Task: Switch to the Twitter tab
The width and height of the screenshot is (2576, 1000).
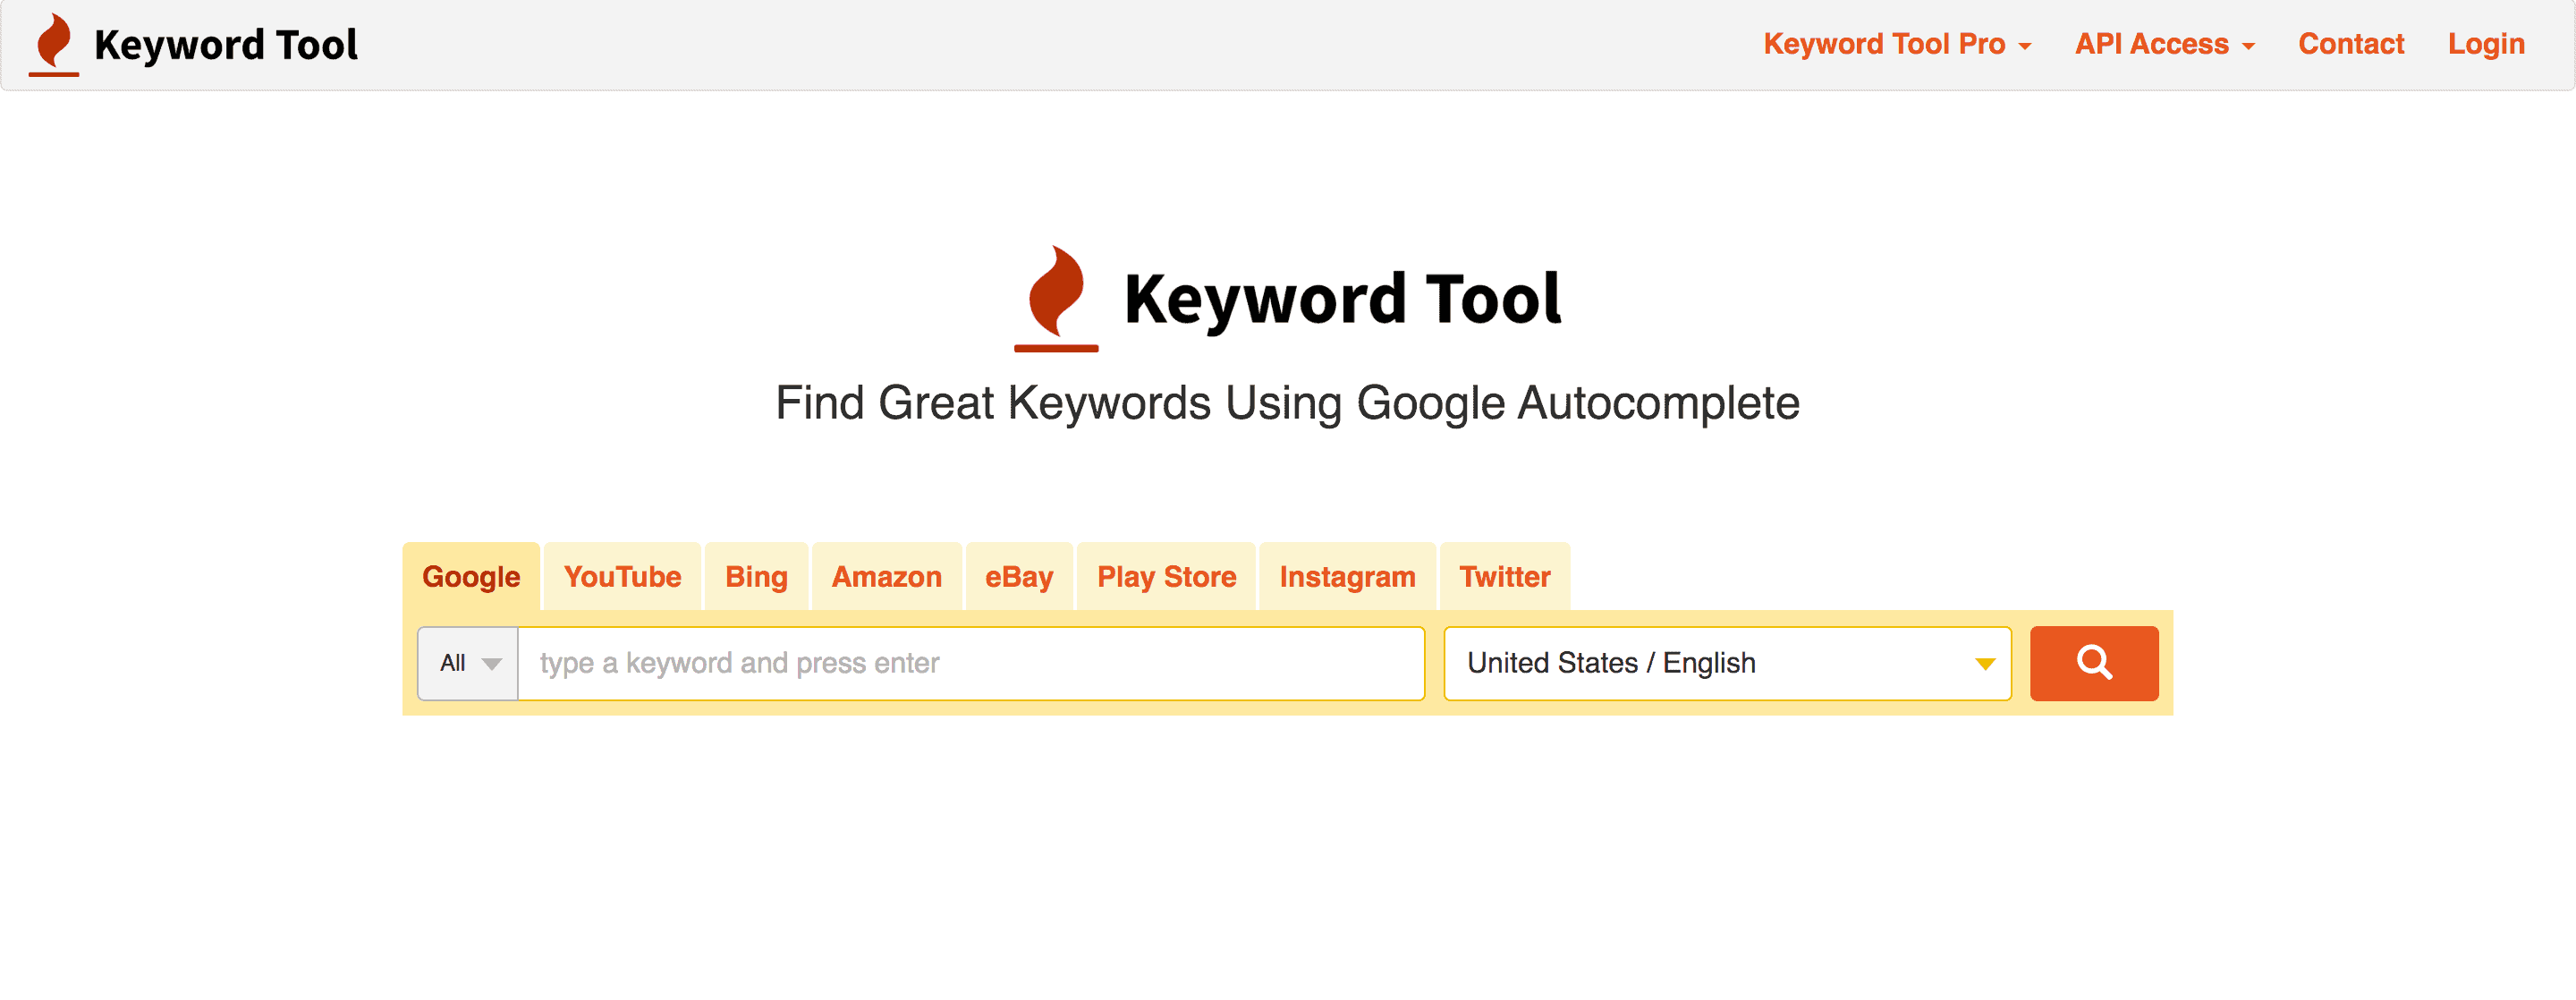Action: pos(1504,577)
